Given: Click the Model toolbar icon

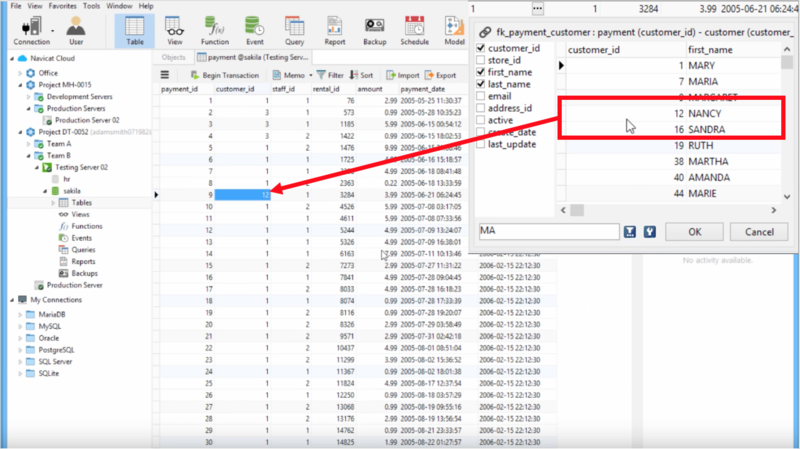Looking at the screenshot, I should click(x=454, y=31).
